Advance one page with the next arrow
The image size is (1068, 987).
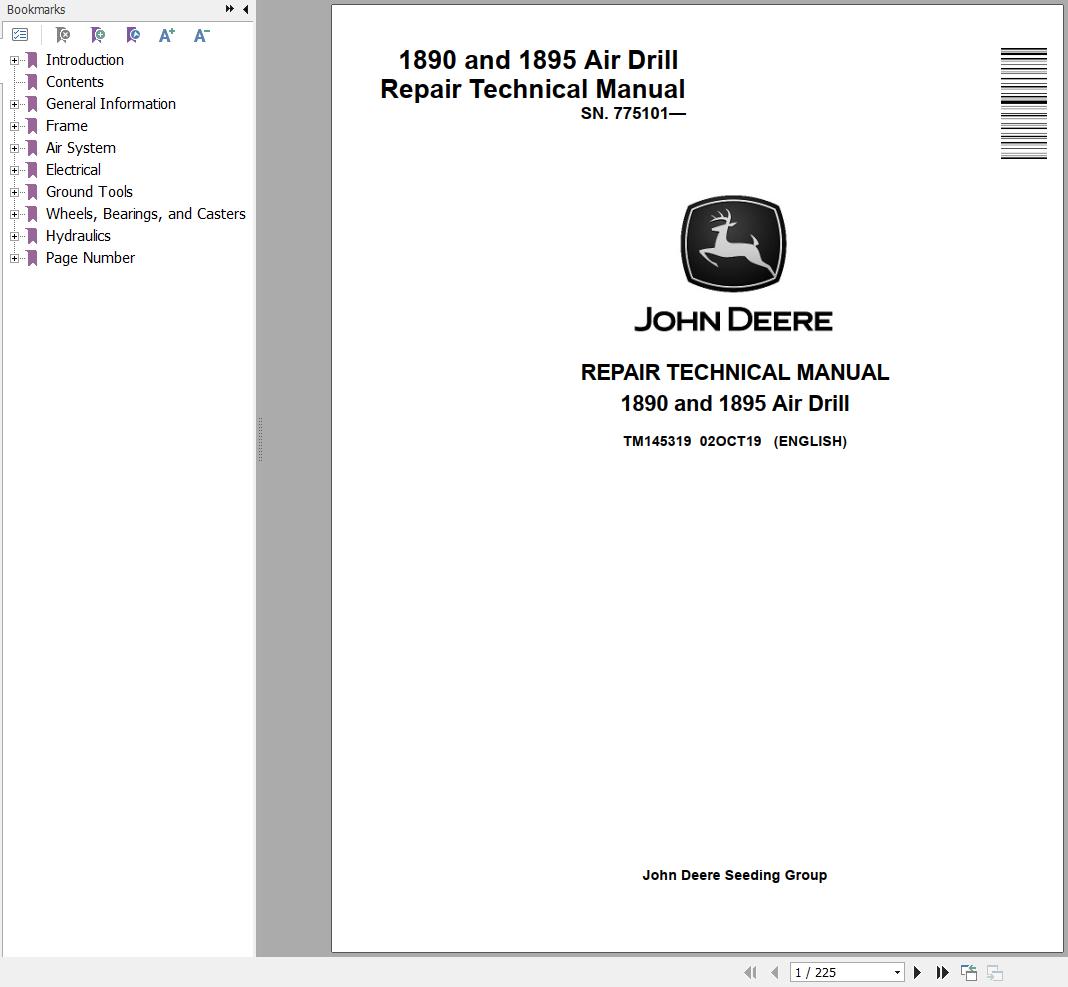[x=917, y=971]
